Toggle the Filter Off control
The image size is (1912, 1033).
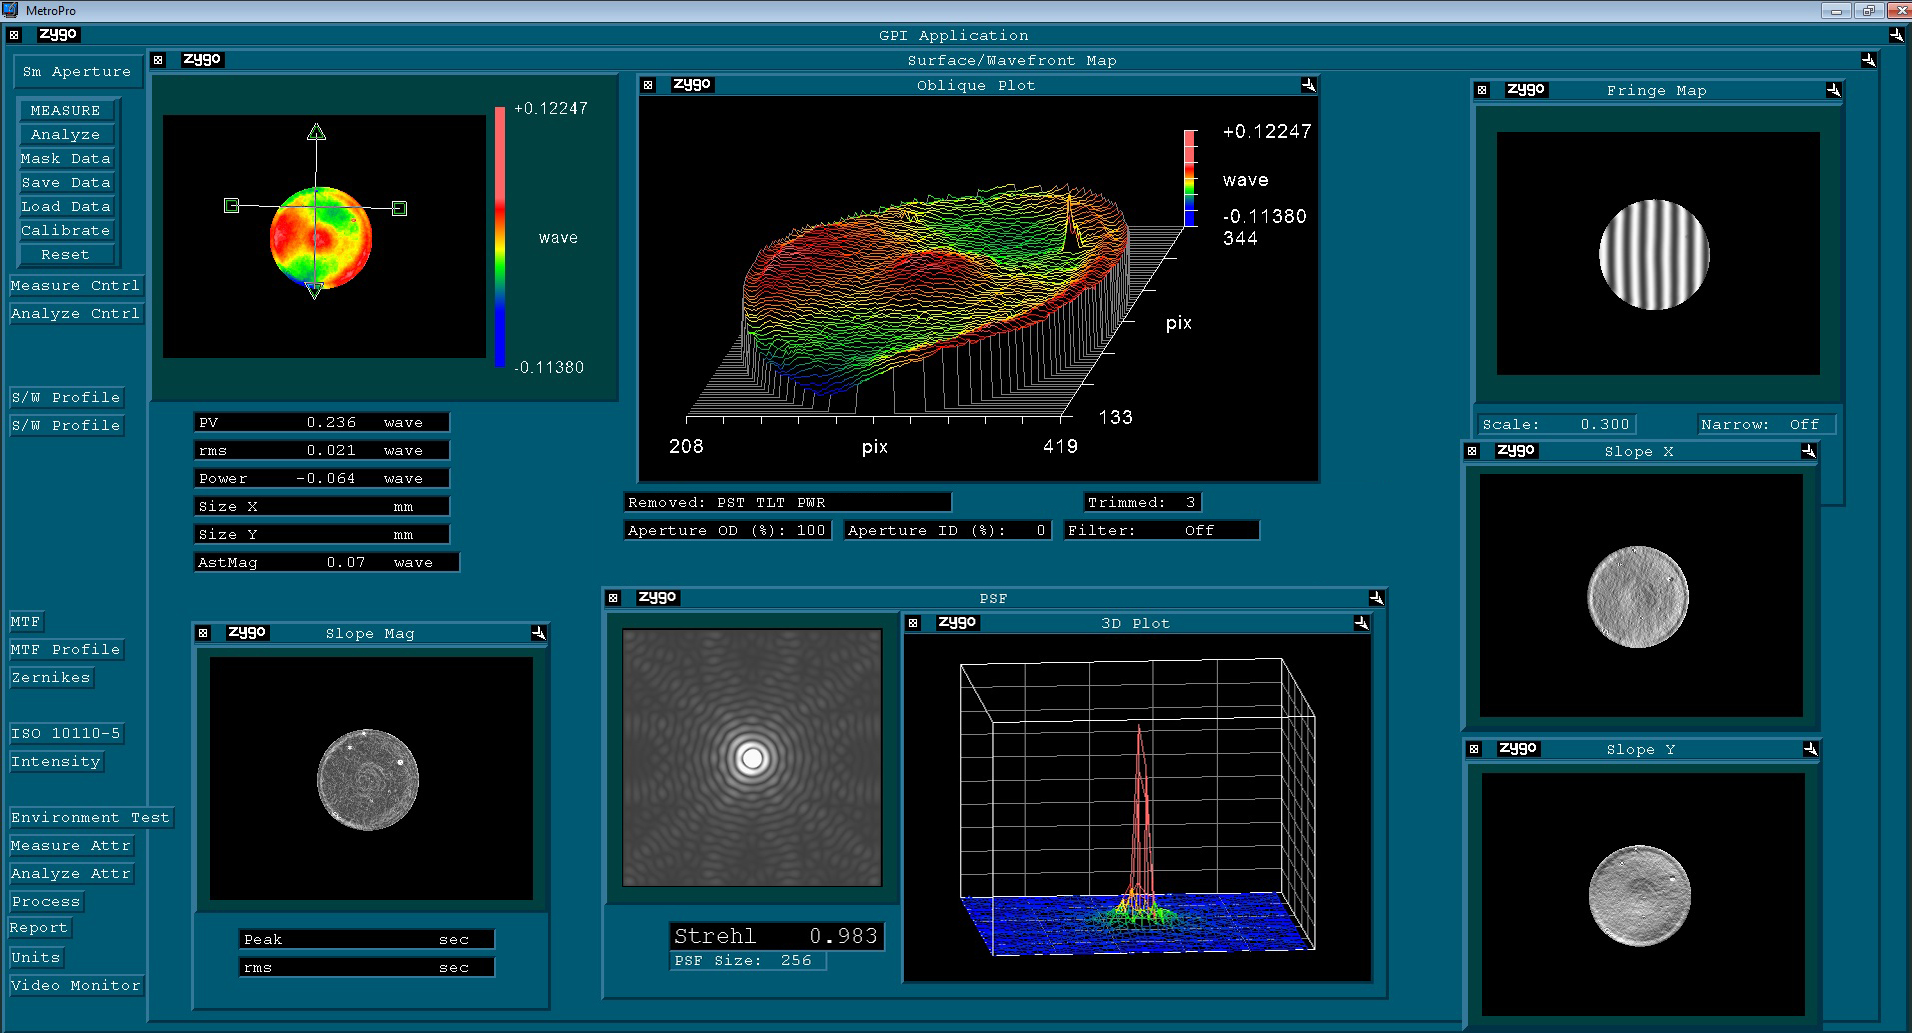(x=1161, y=531)
